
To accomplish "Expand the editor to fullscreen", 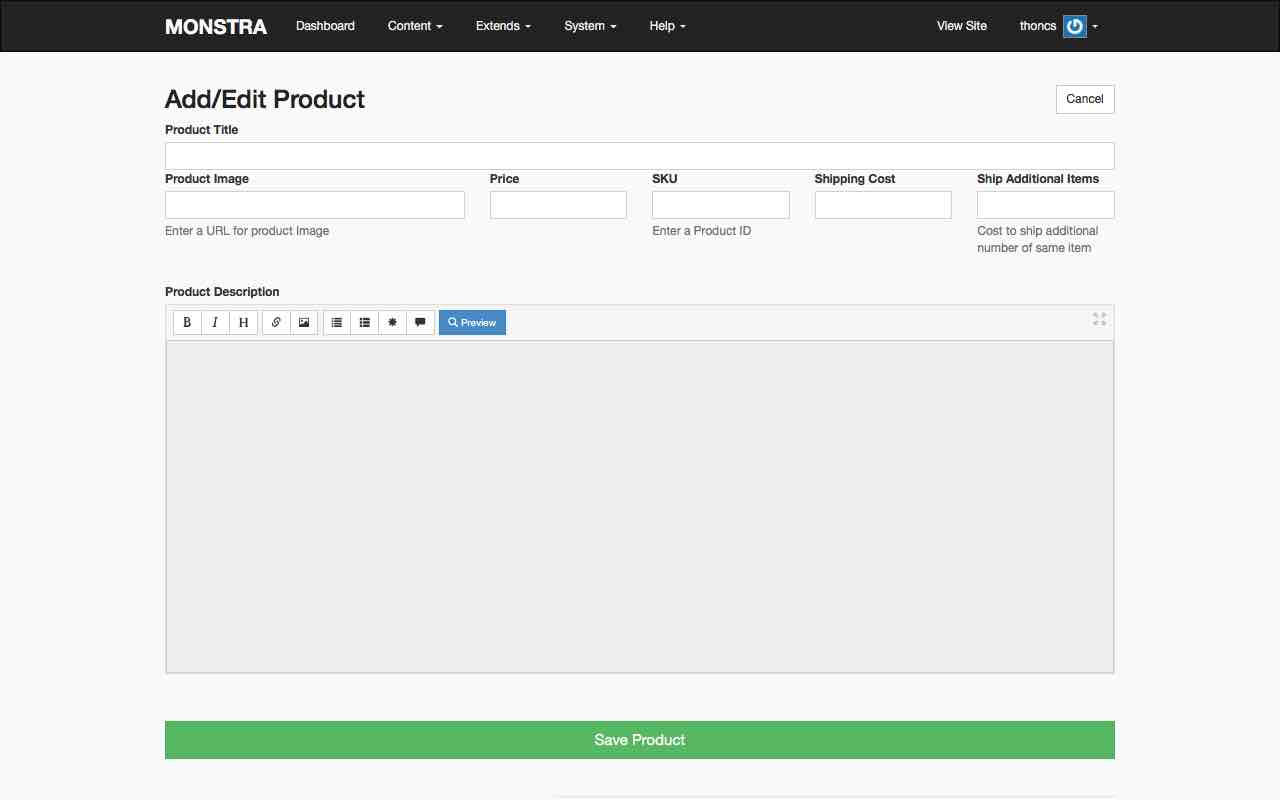I will (1099, 319).
